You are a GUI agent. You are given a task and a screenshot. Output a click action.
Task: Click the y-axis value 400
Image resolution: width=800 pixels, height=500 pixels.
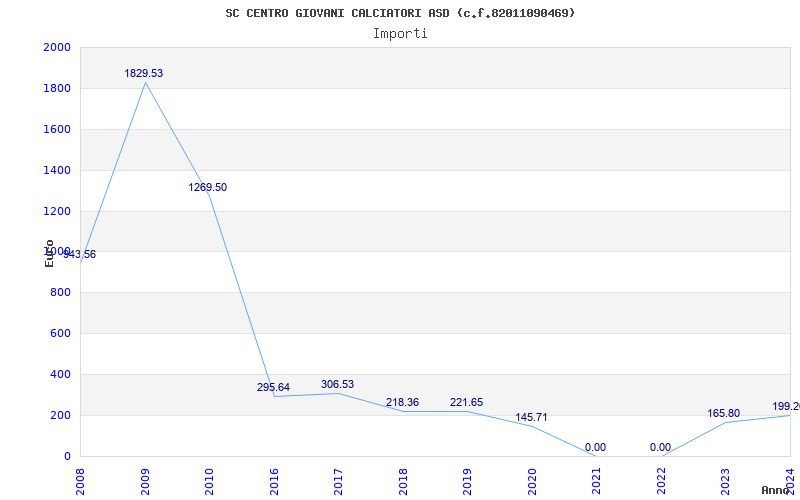pyautogui.click(x=61, y=374)
